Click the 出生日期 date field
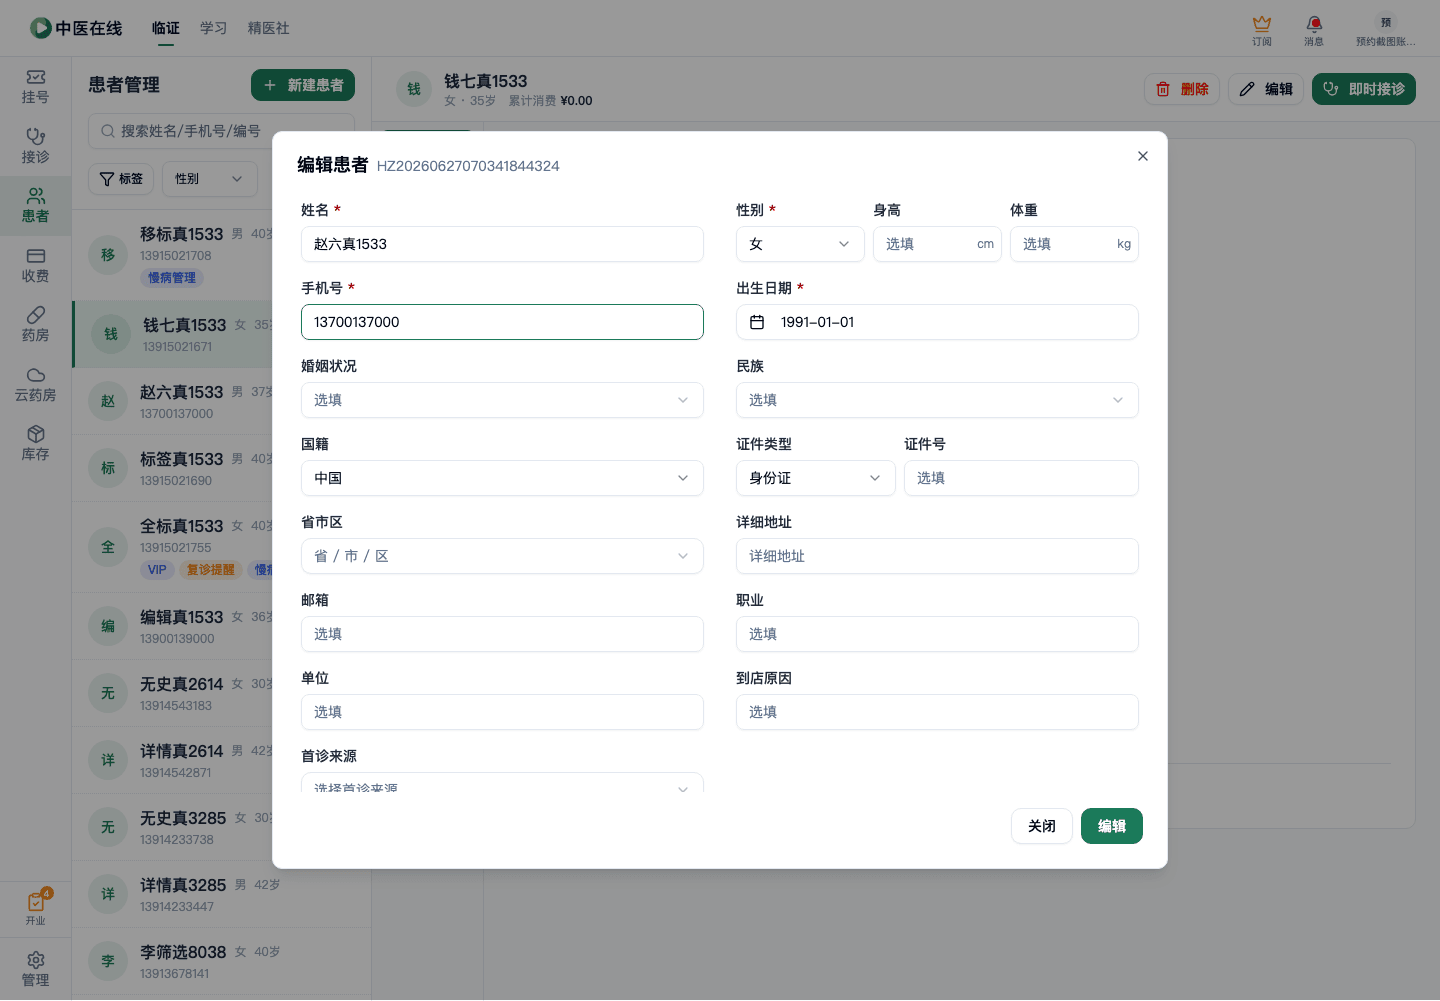 pyautogui.click(x=937, y=322)
